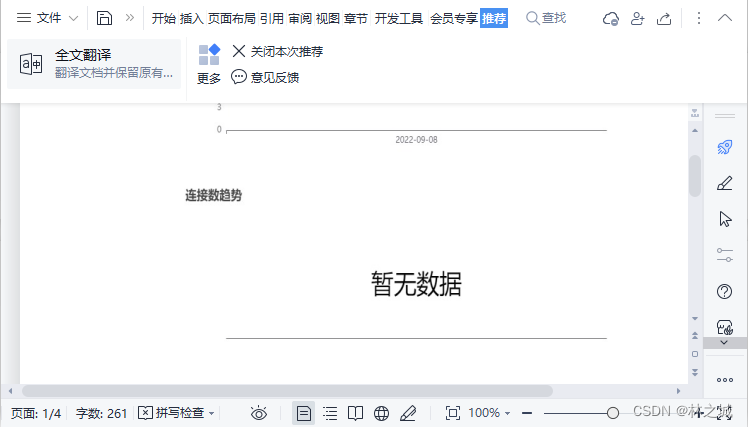Click the vertical scrollbar thumb

tap(695, 176)
